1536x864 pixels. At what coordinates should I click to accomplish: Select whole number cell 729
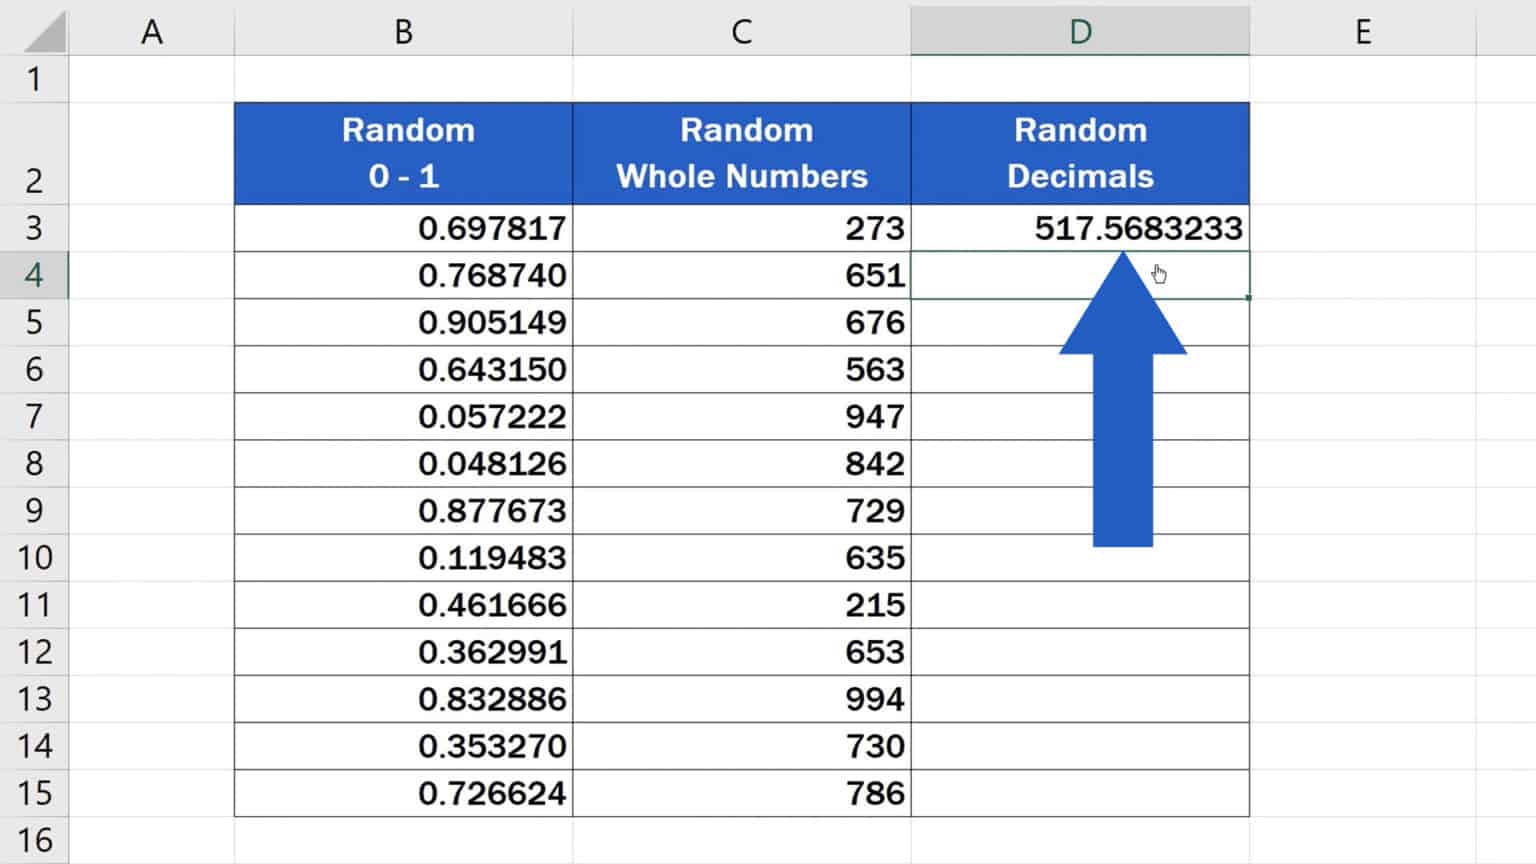click(741, 510)
